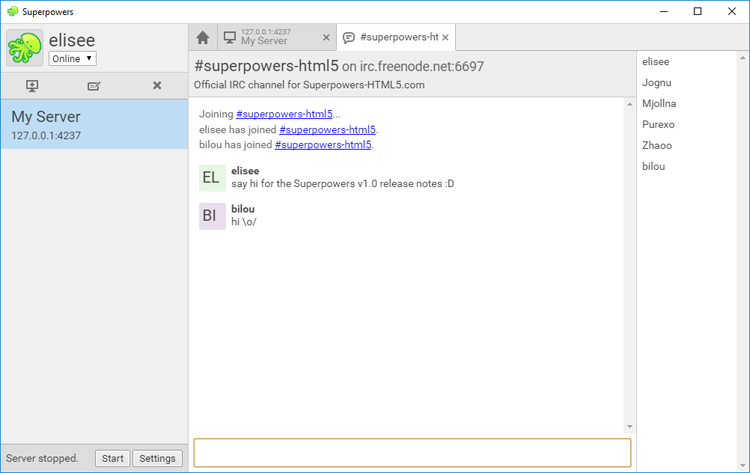Click the Start server button
This screenshot has height=473, width=750.
tap(112, 458)
